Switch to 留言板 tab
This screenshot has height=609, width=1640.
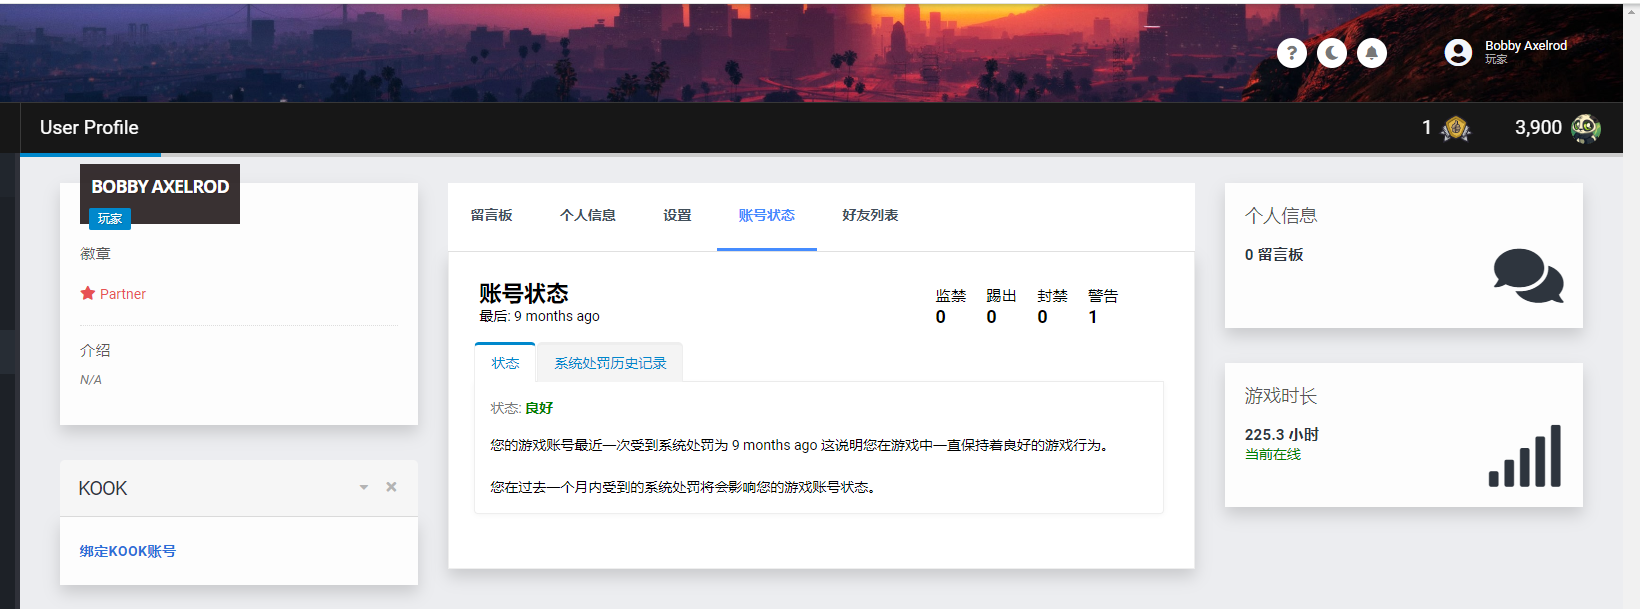pyautogui.click(x=492, y=215)
